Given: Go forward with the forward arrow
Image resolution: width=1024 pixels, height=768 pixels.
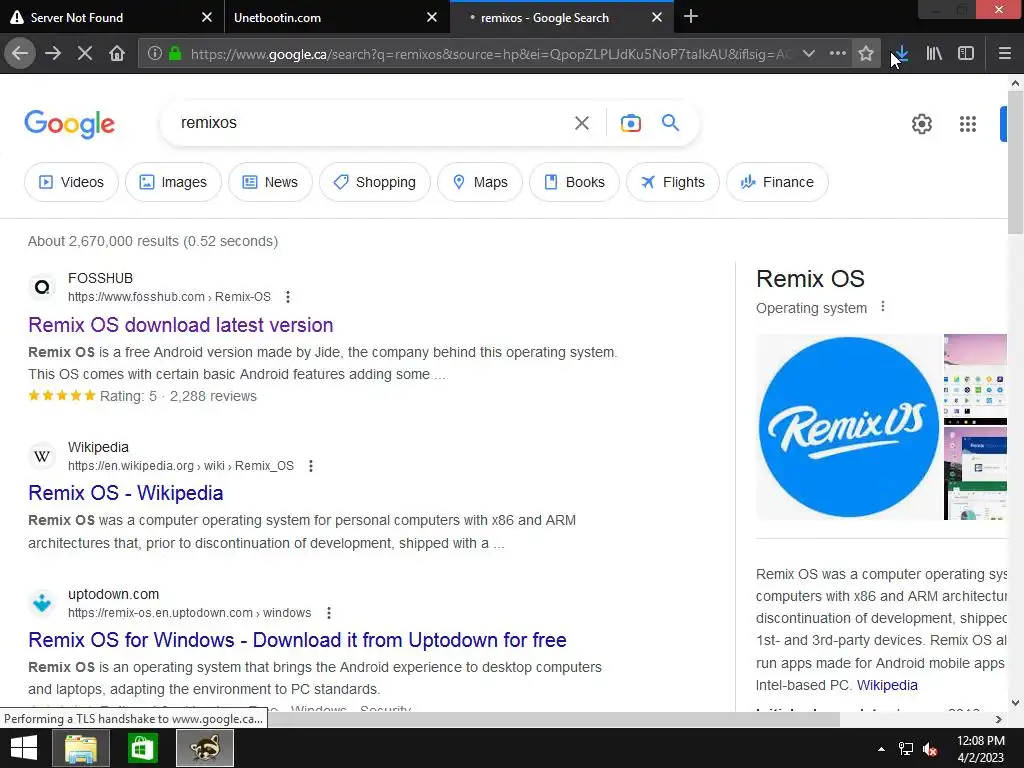Looking at the screenshot, I should click(x=53, y=53).
